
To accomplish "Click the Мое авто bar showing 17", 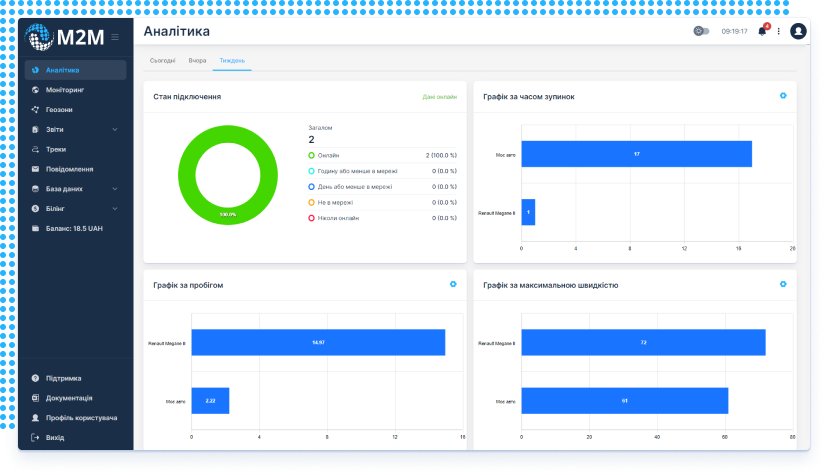I will pyautogui.click(x=636, y=154).
